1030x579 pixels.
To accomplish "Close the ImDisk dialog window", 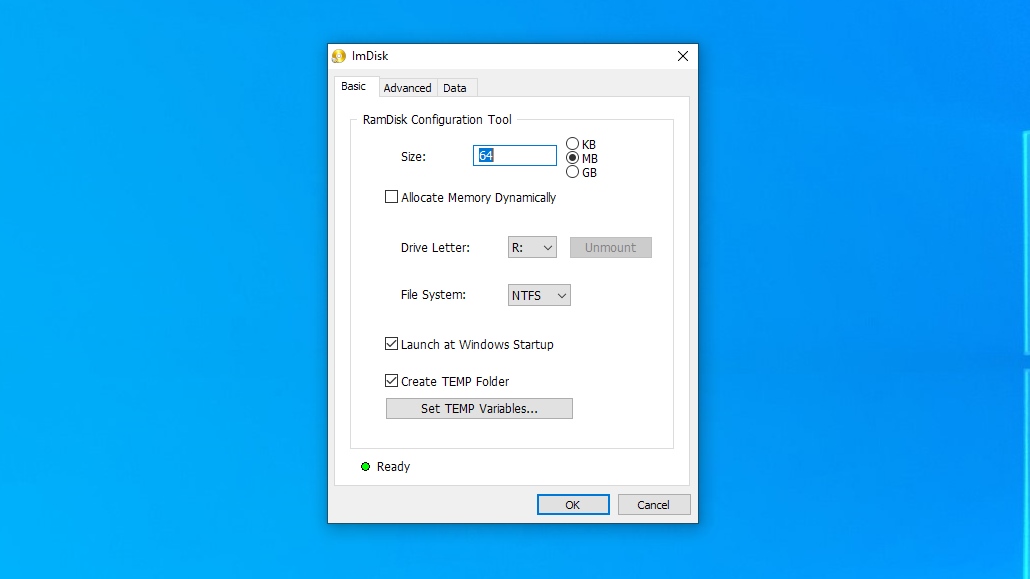I will coord(683,57).
